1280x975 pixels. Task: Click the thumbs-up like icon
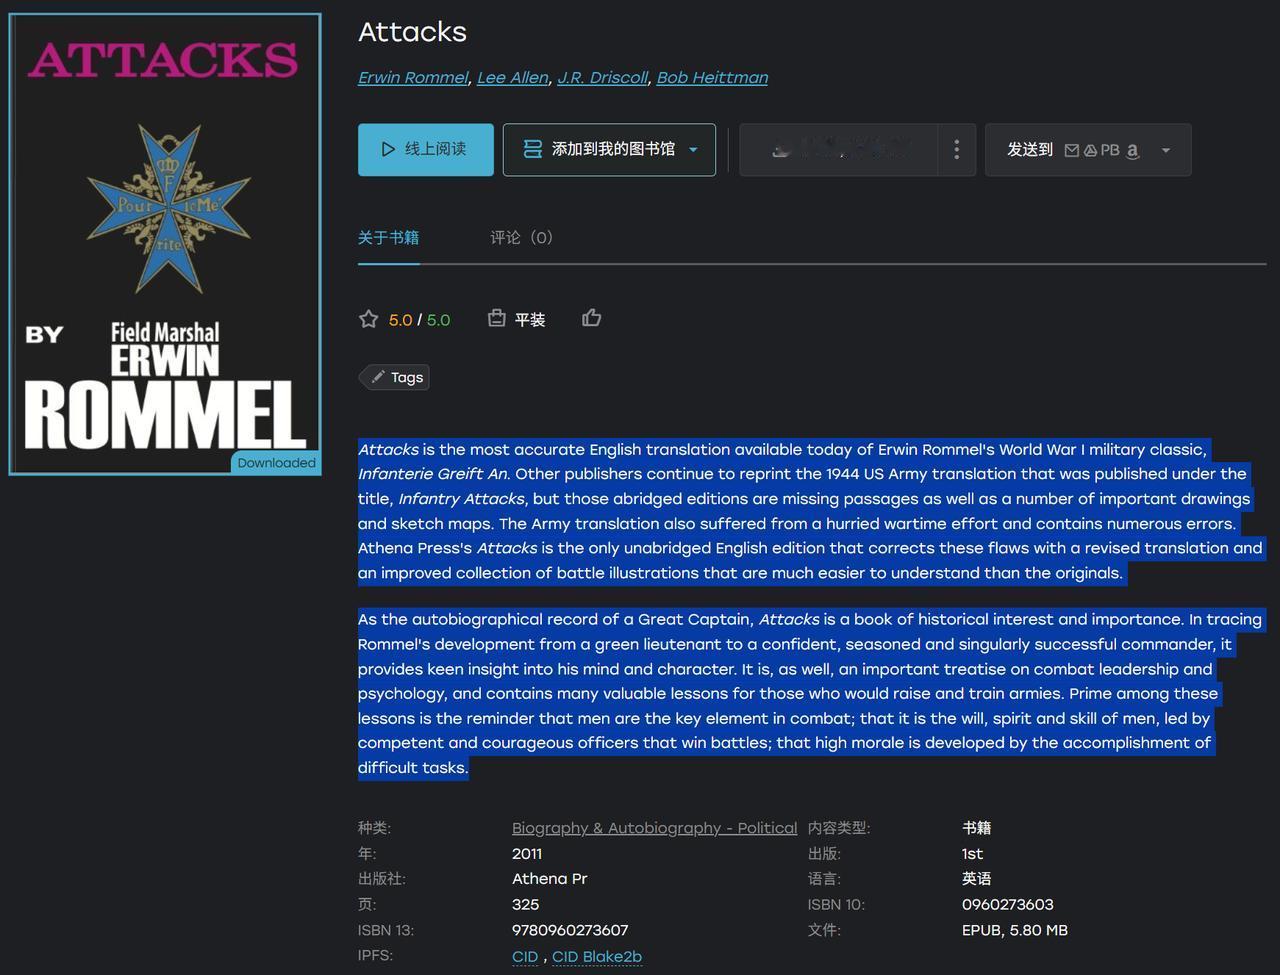pos(592,318)
